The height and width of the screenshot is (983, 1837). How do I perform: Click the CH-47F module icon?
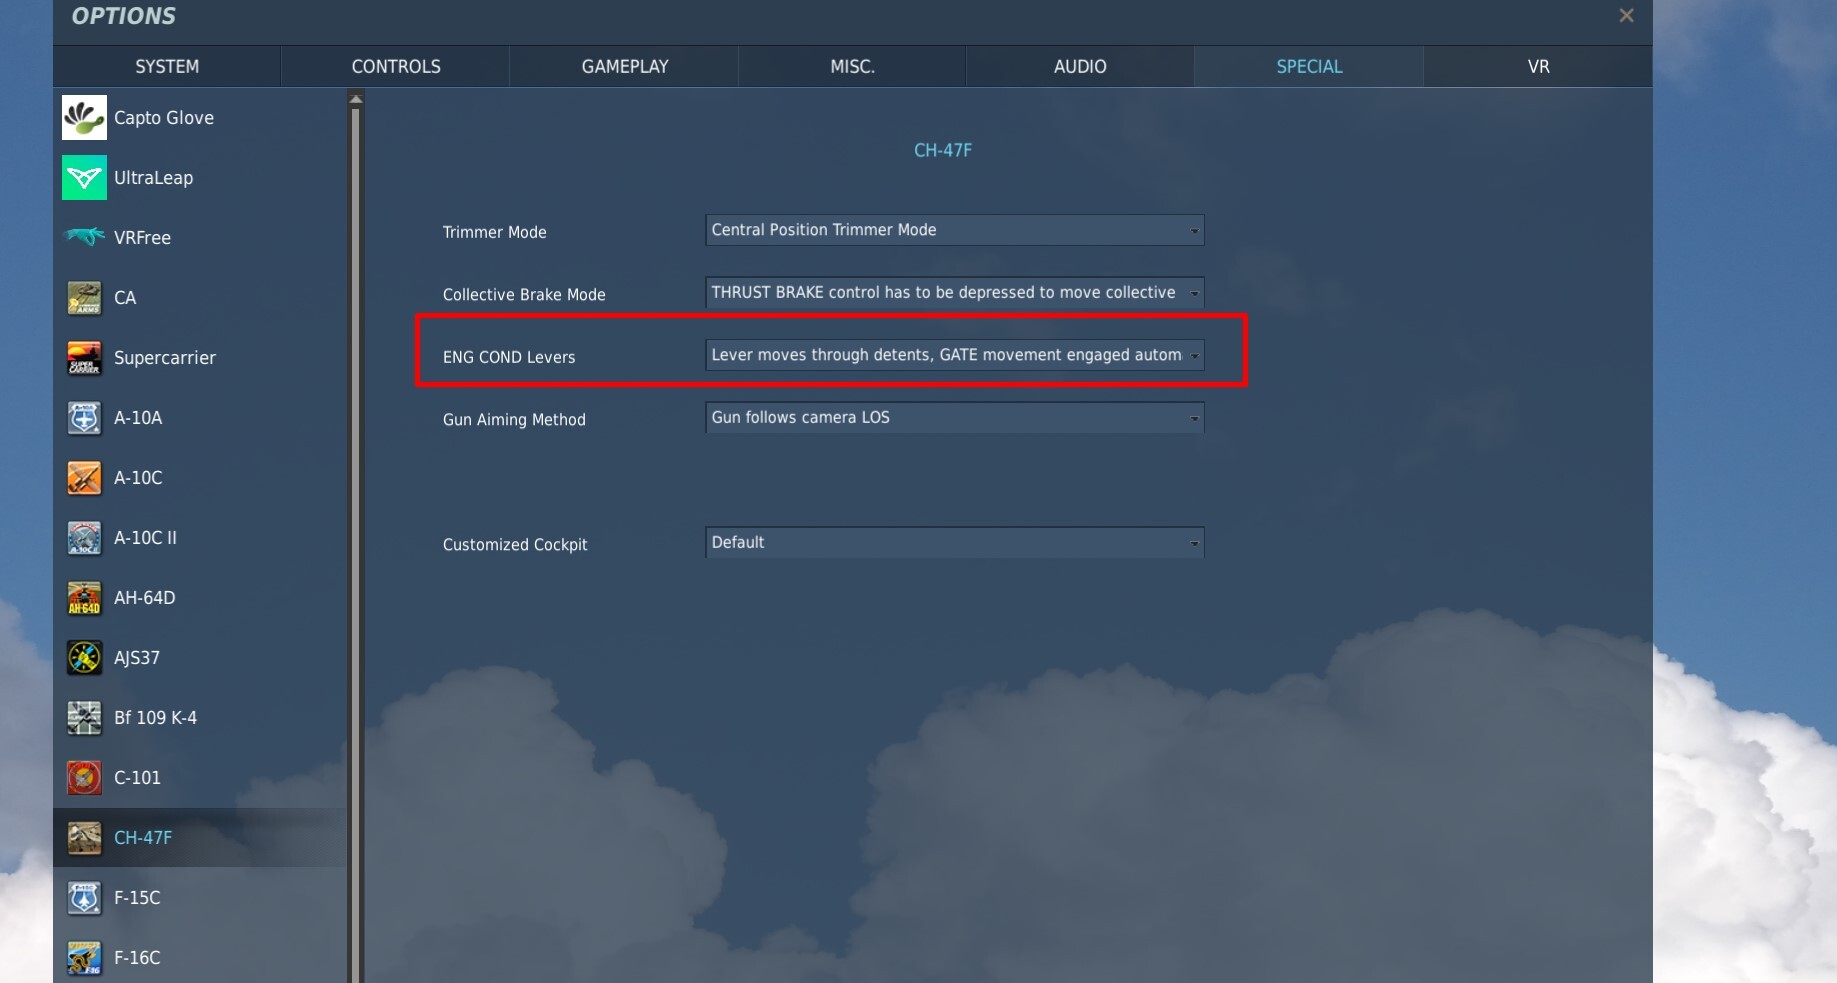[x=84, y=838]
